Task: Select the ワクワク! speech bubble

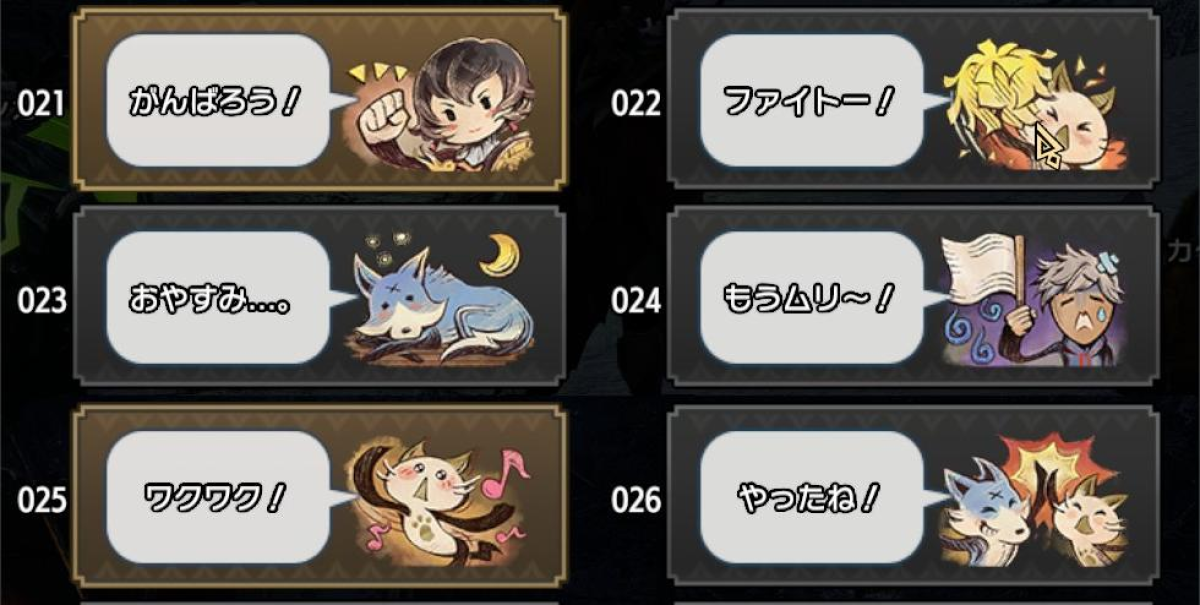Action: point(229,497)
